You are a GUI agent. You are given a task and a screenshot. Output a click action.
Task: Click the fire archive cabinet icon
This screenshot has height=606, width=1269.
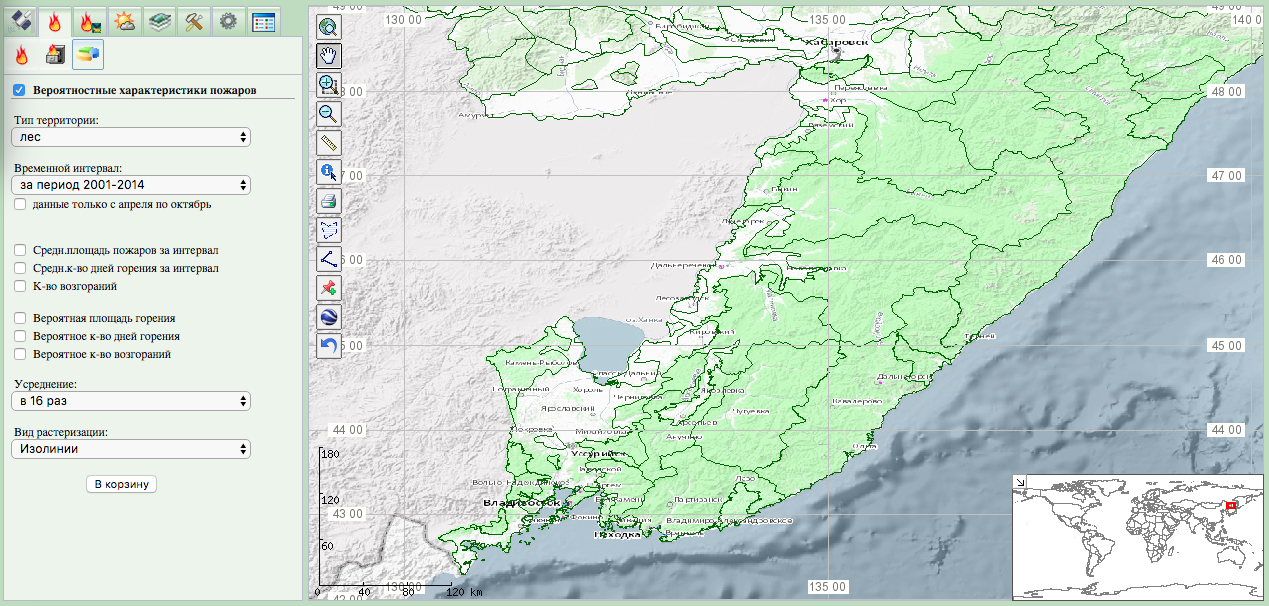click(55, 54)
